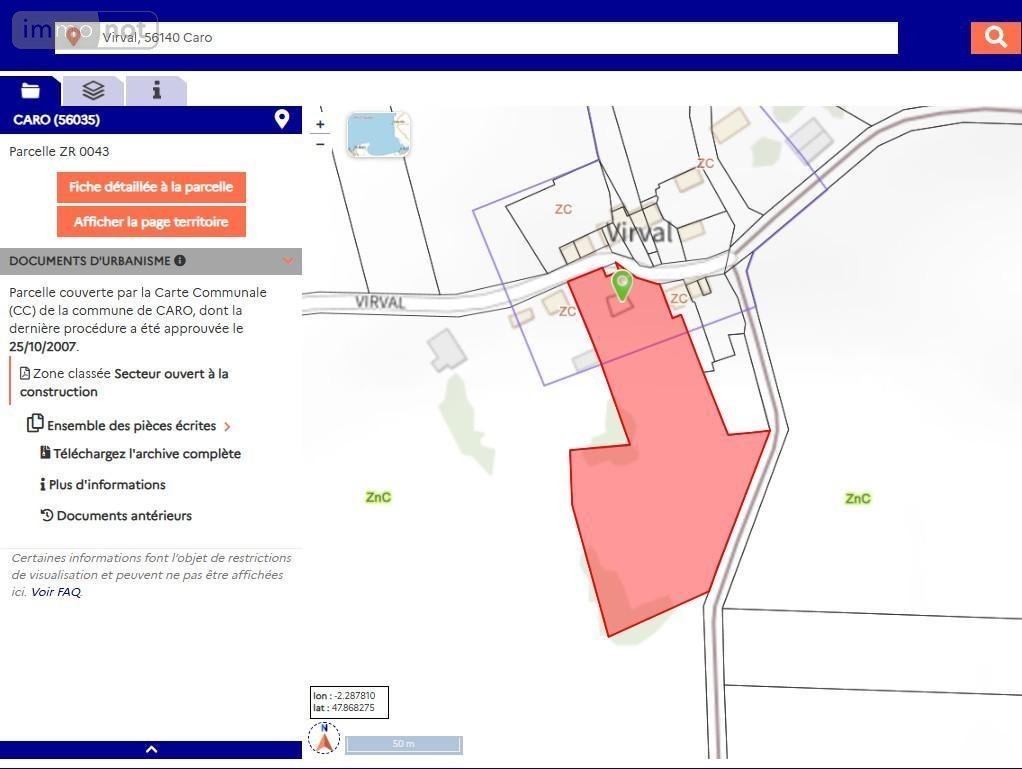The image size is (1022, 769).
Task: Zoom in on the map
Action: (320, 125)
